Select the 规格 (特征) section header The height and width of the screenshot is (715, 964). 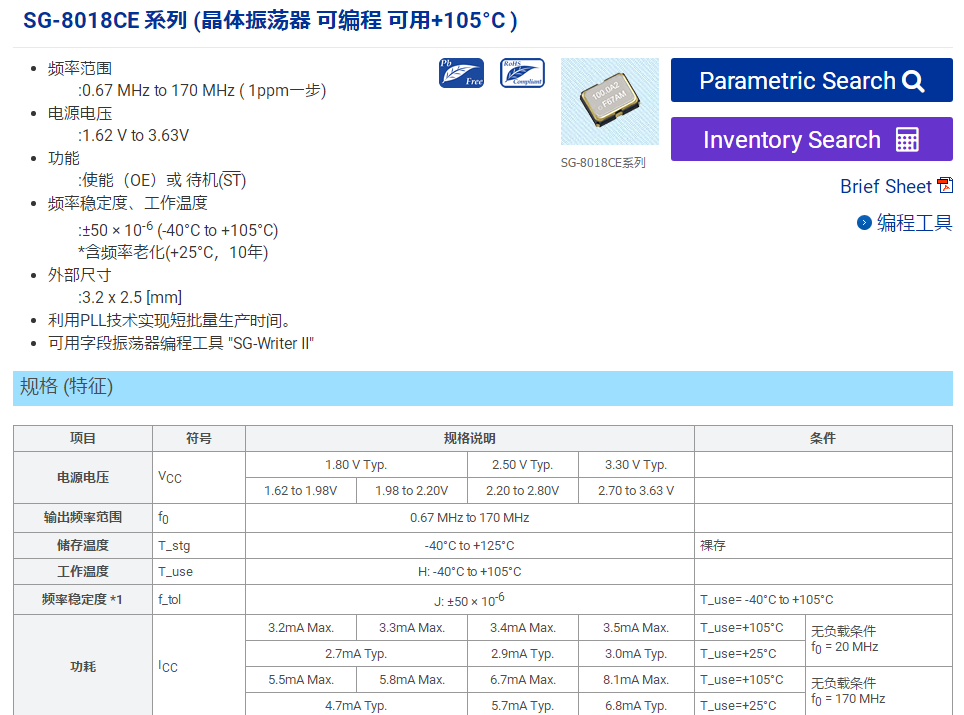[x=67, y=387]
